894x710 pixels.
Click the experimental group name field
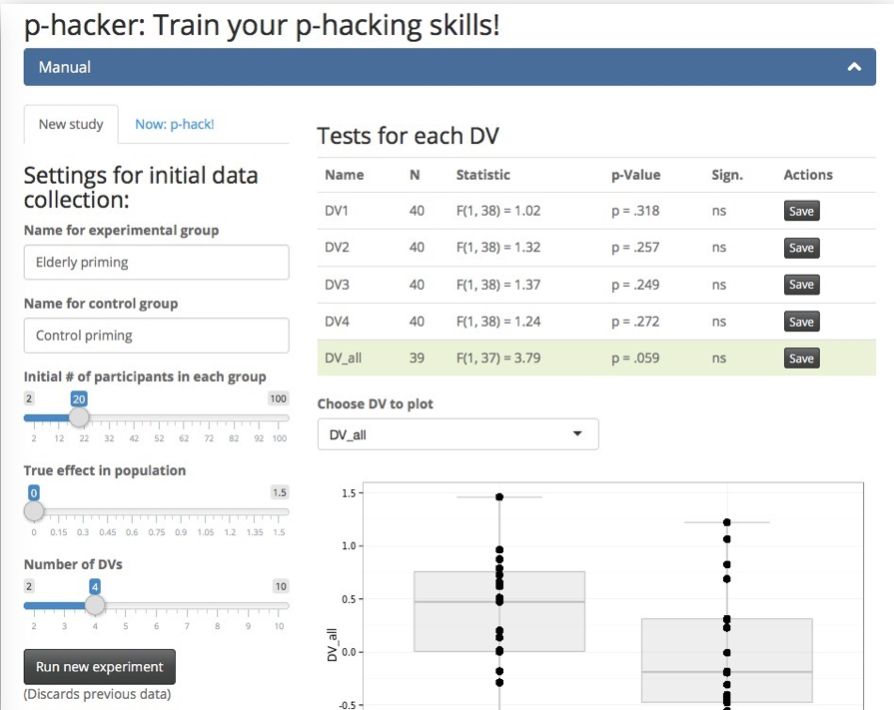156,263
